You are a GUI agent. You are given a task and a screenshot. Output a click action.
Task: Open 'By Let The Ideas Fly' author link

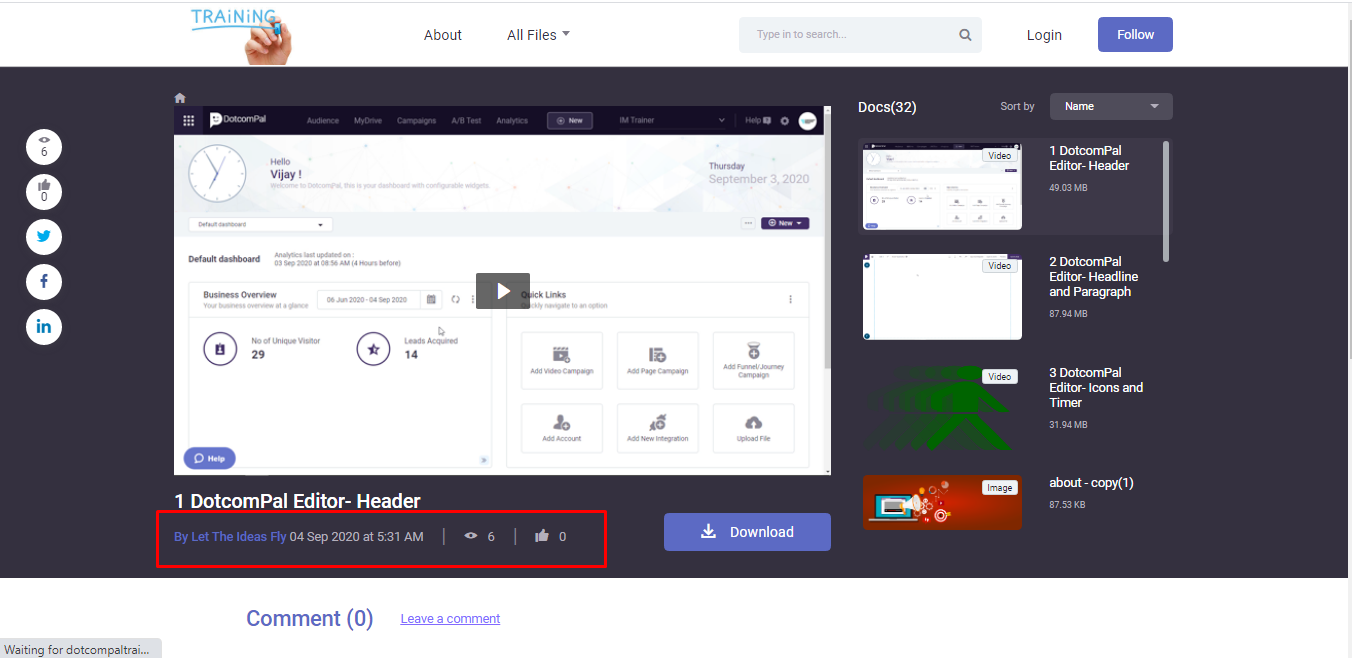tap(230, 537)
